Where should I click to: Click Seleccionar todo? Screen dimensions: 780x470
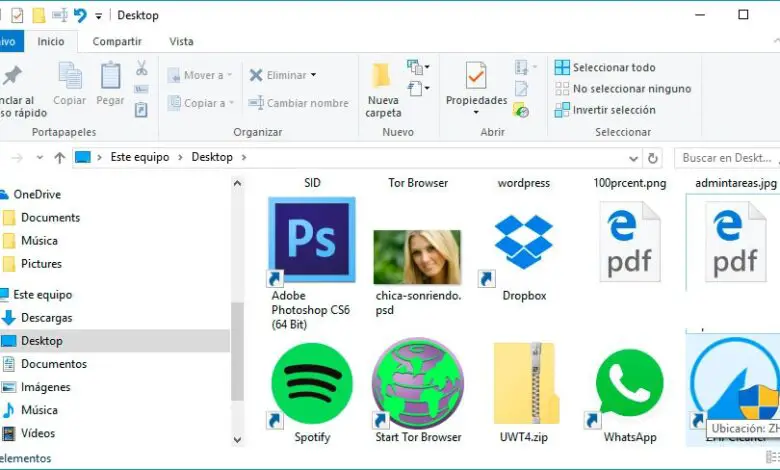pos(605,67)
